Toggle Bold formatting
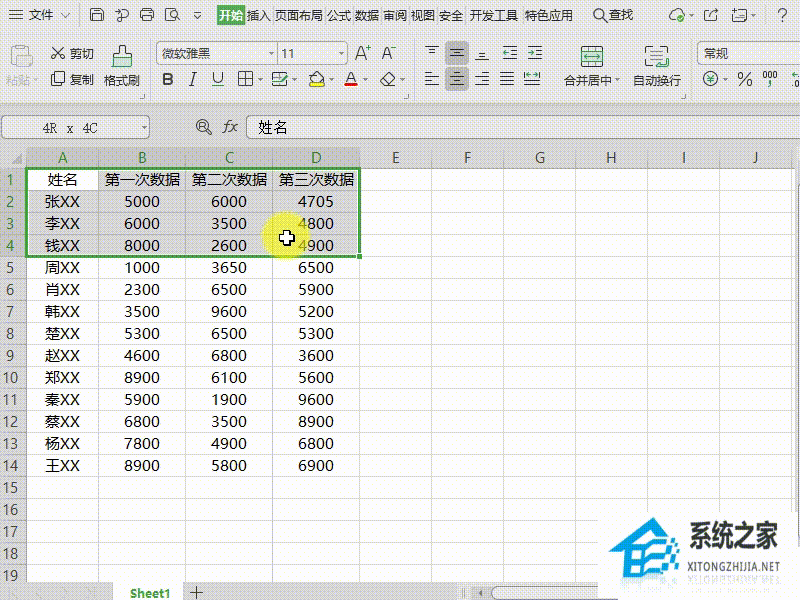This screenshot has width=800, height=600. tap(167, 79)
